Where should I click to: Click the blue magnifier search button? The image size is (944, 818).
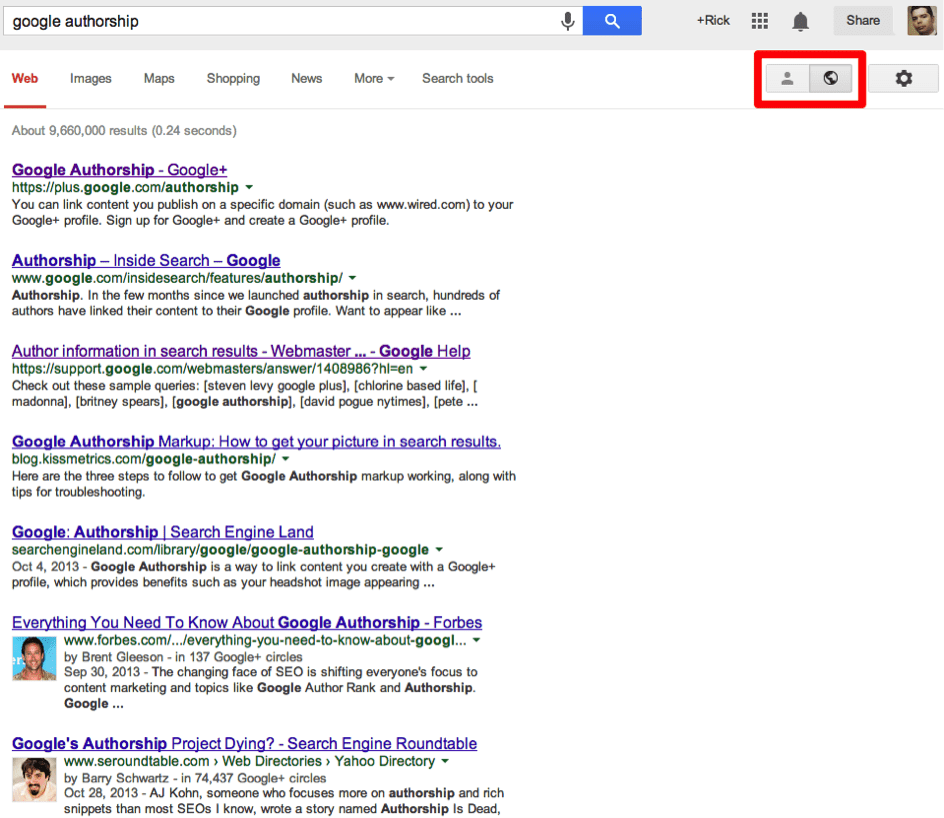coord(612,21)
